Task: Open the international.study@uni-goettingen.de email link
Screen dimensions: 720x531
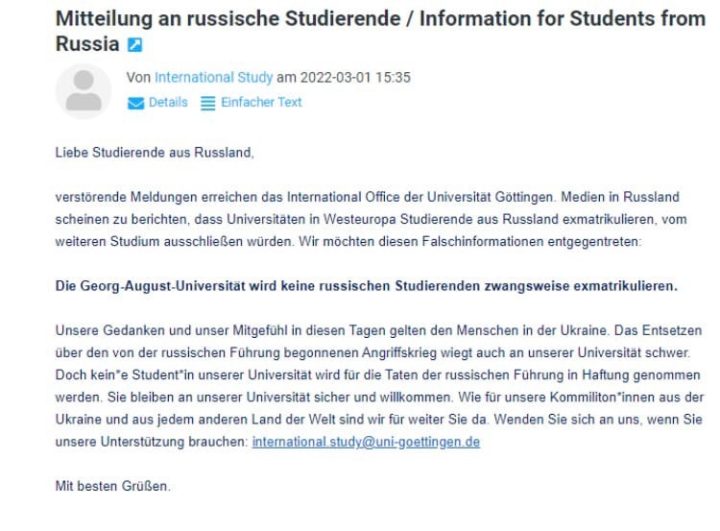Action: pos(366,442)
